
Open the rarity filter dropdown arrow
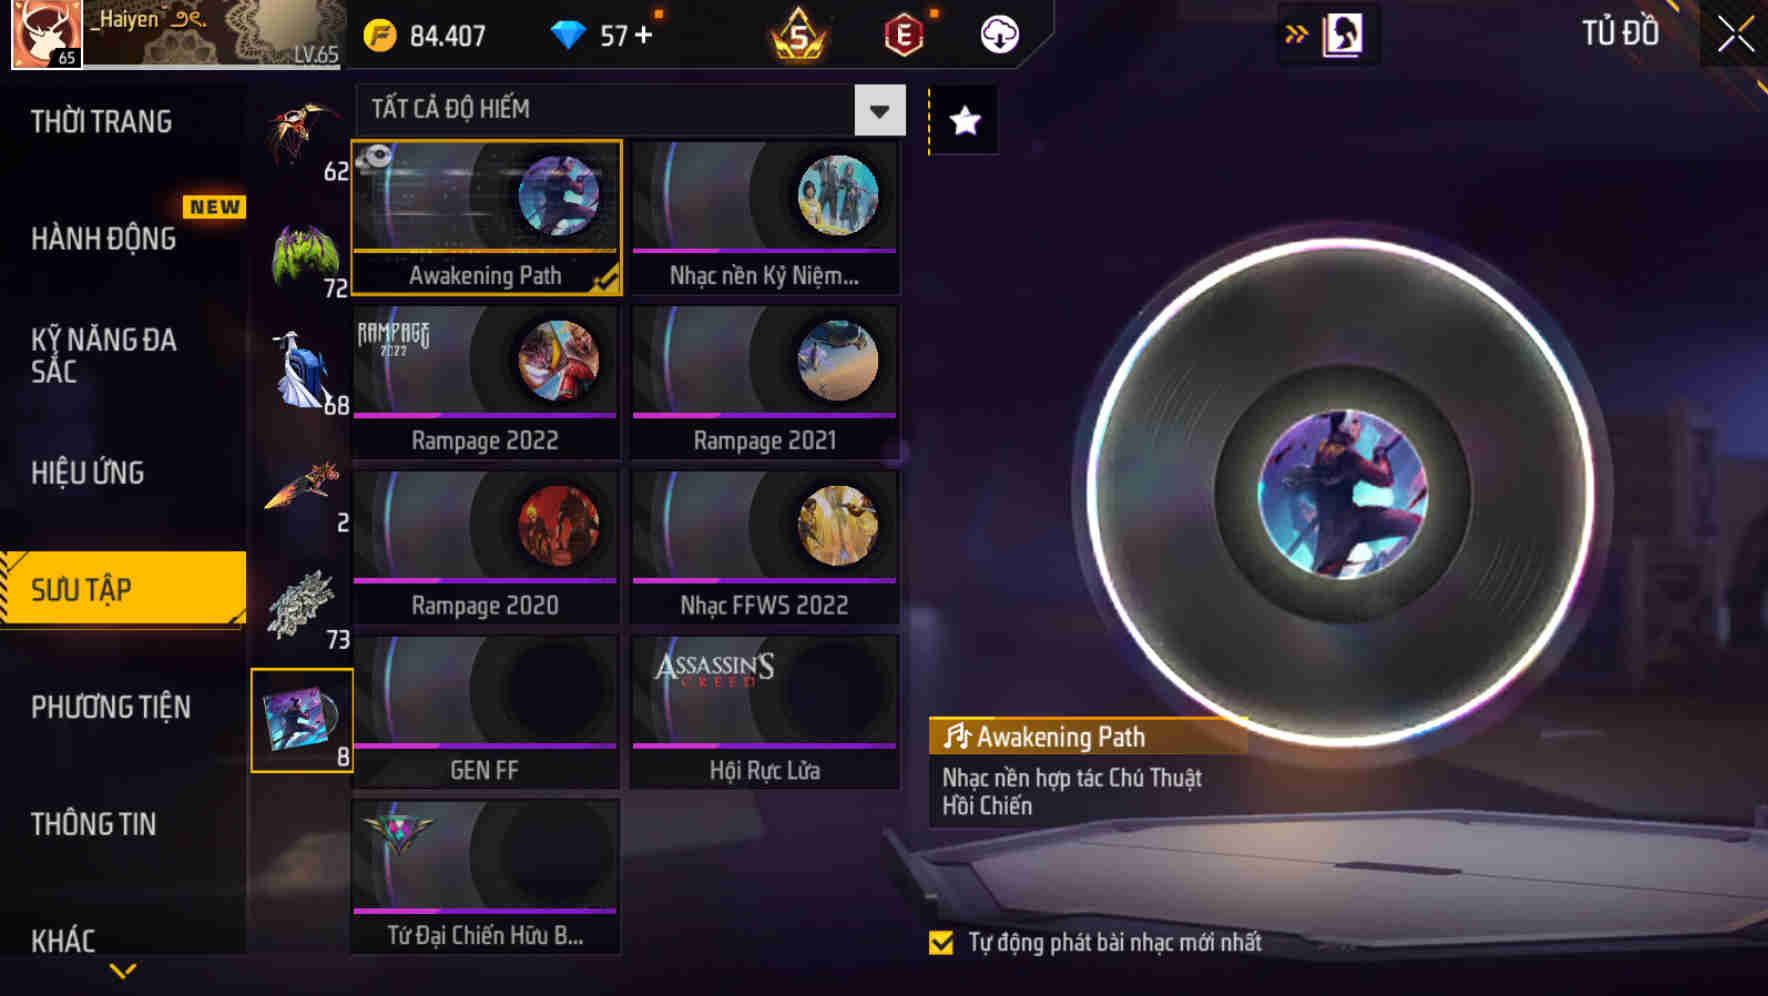pyautogui.click(x=880, y=110)
